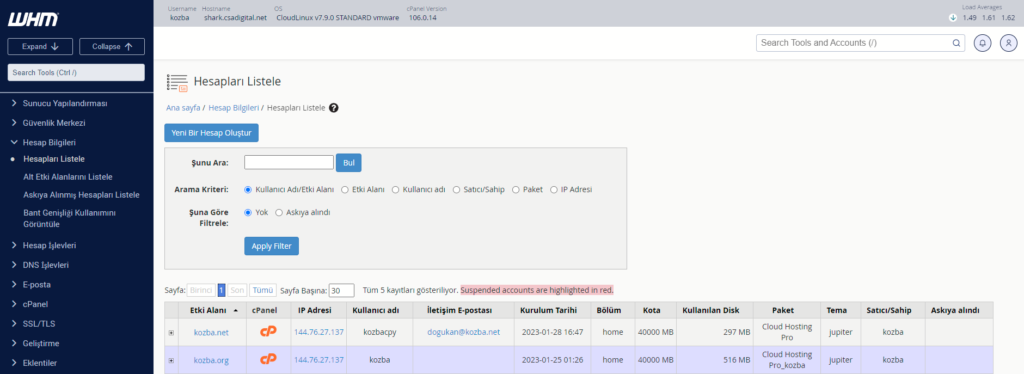Select Paket search criterion
1024x374 pixels.
pos(516,189)
